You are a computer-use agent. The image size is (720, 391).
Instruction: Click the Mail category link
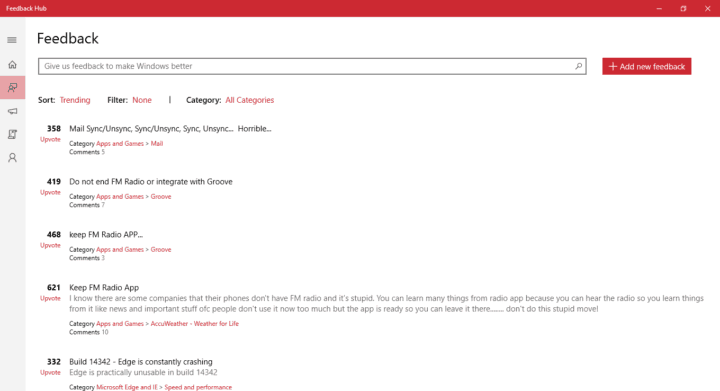pyautogui.click(x=157, y=144)
